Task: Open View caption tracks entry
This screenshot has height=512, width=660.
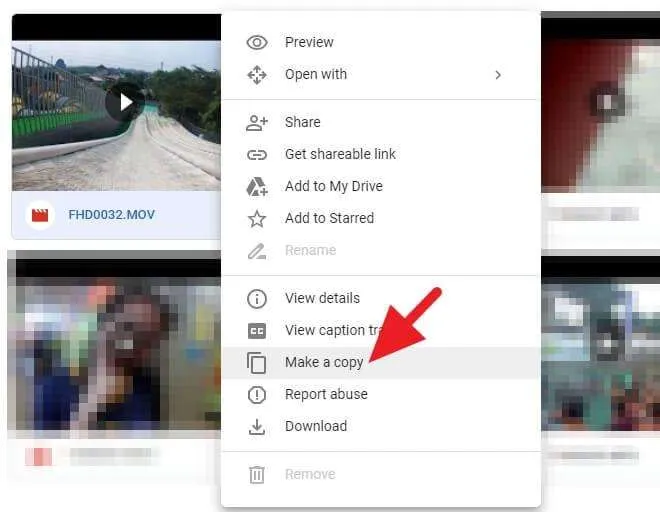Action: (381, 331)
